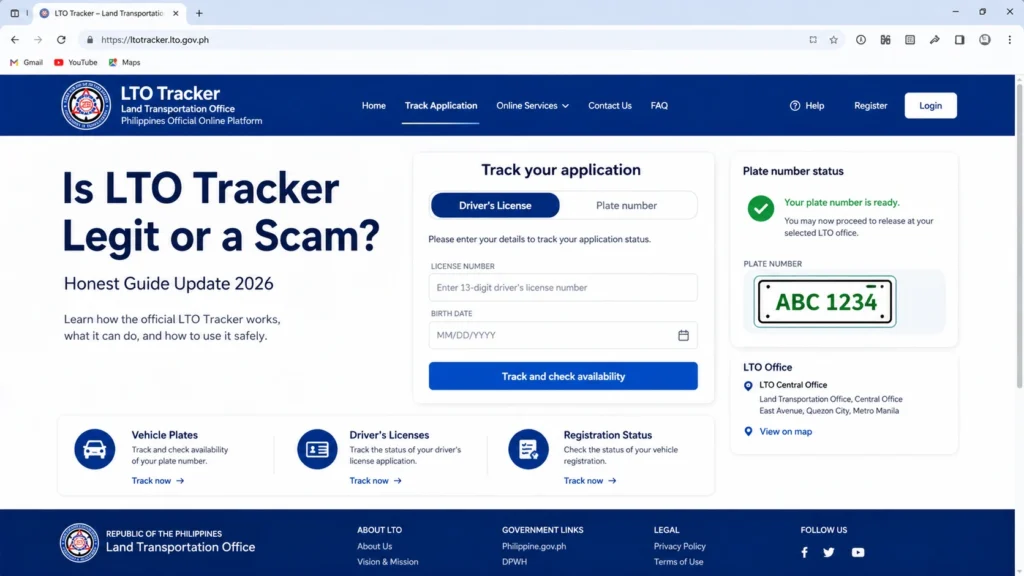Open DPWH footer link

pyautogui.click(x=514, y=562)
